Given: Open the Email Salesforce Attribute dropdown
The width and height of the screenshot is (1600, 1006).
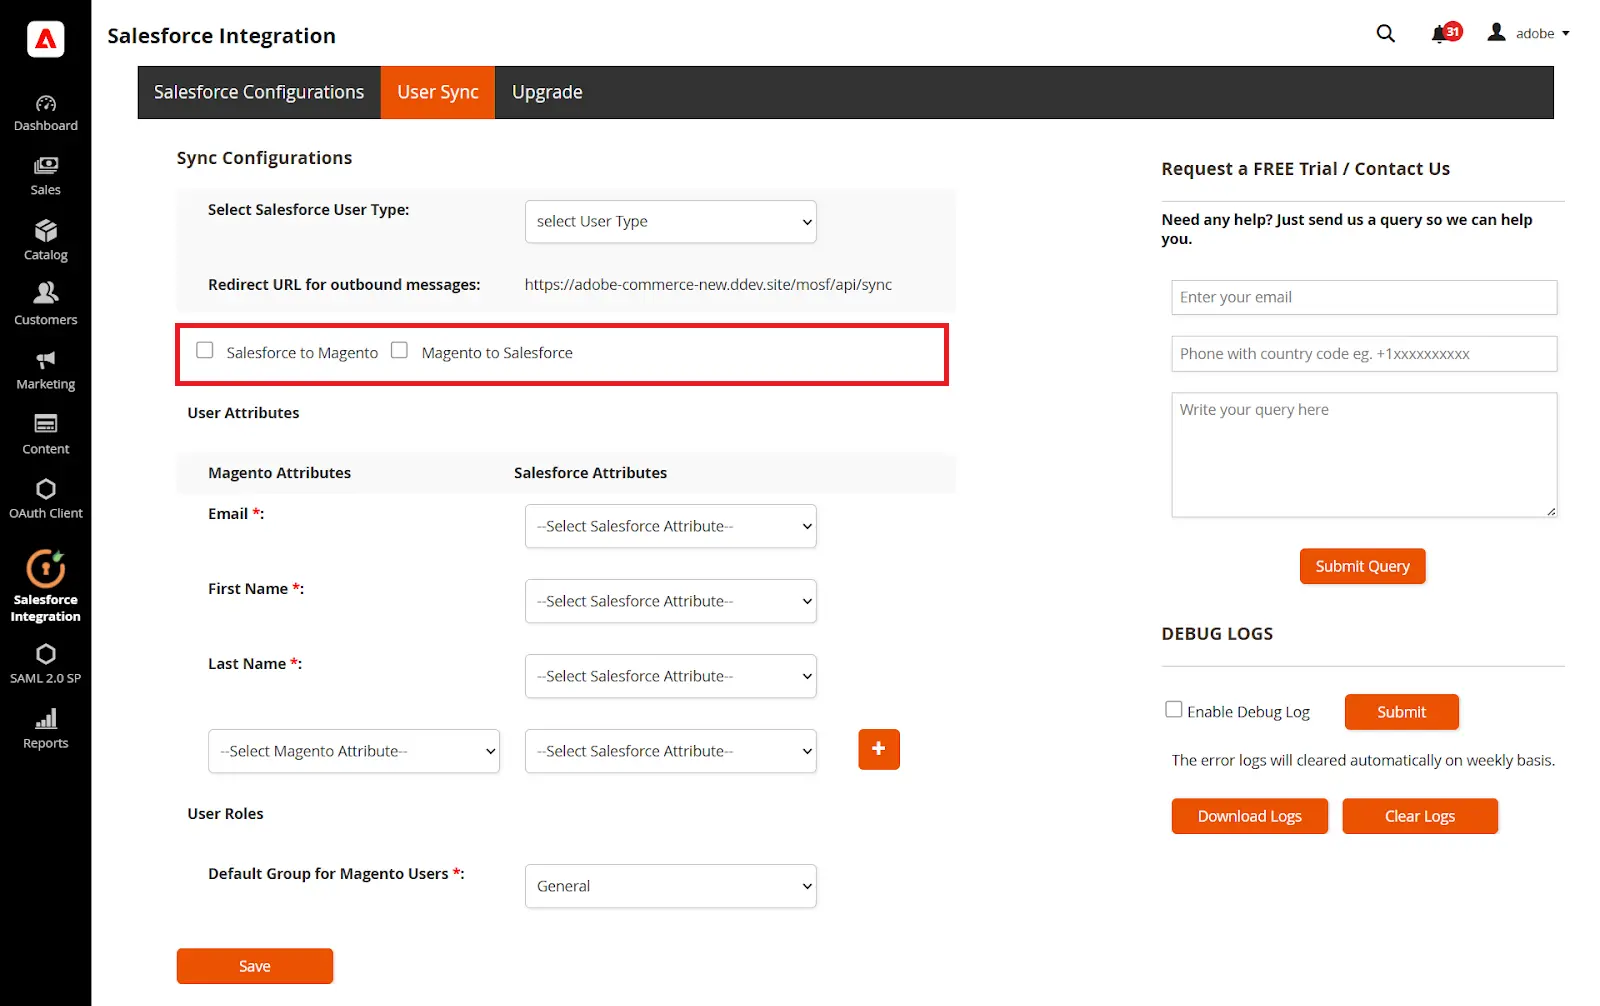Looking at the screenshot, I should [671, 526].
